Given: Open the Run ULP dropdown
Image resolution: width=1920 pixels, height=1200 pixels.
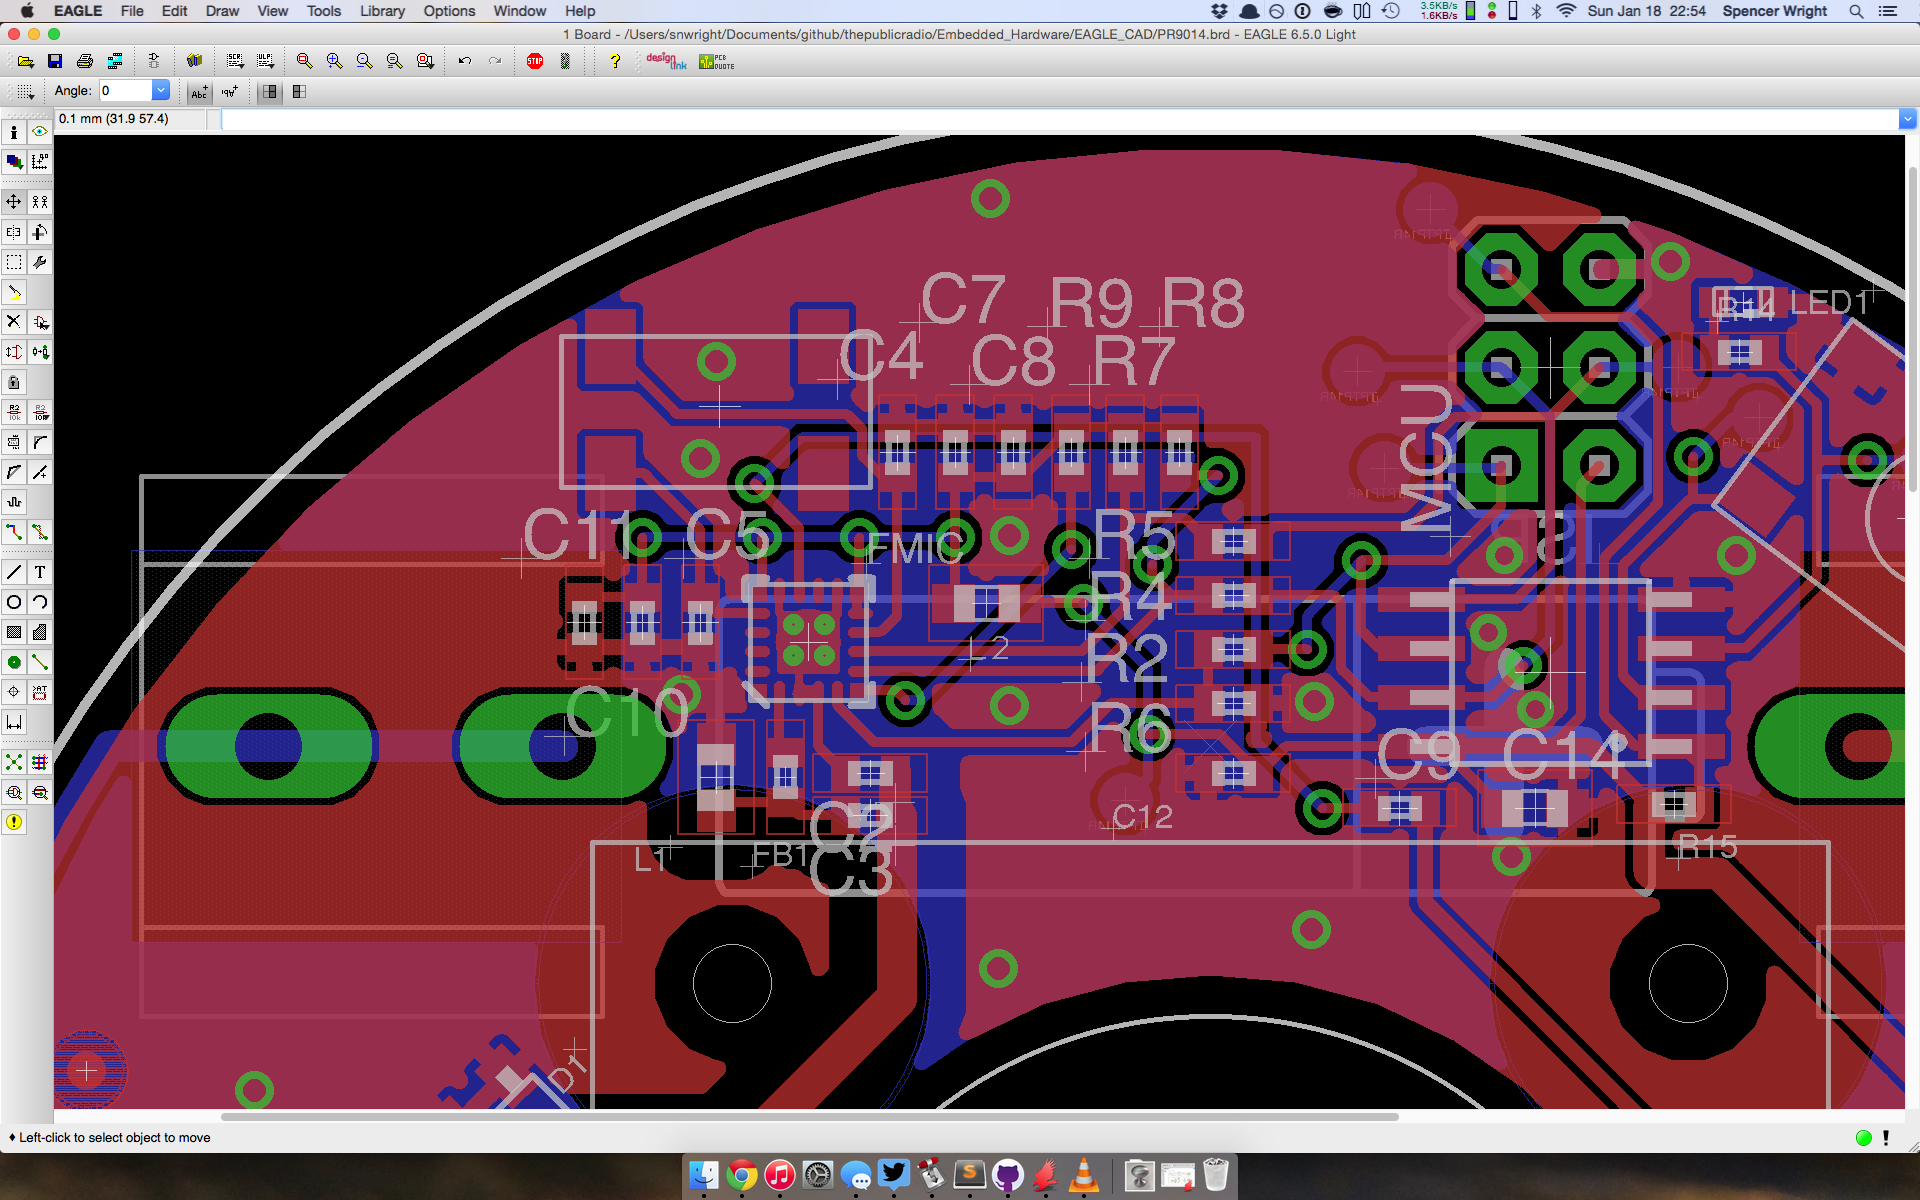Looking at the screenshot, I should (x=265, y=62).
